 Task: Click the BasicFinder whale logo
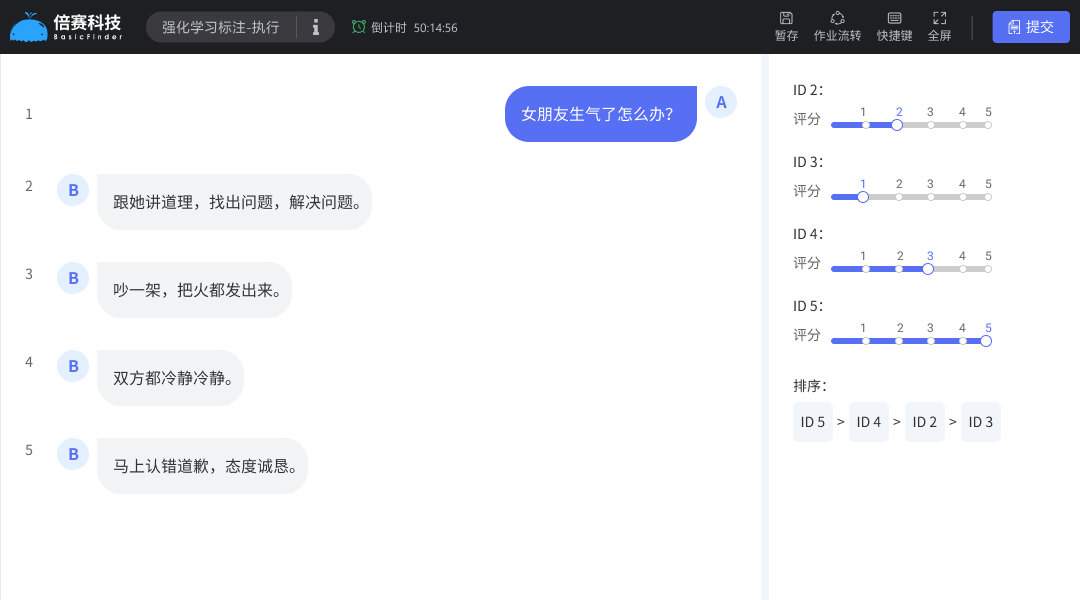pyautogui.click(x=29, y=27)
